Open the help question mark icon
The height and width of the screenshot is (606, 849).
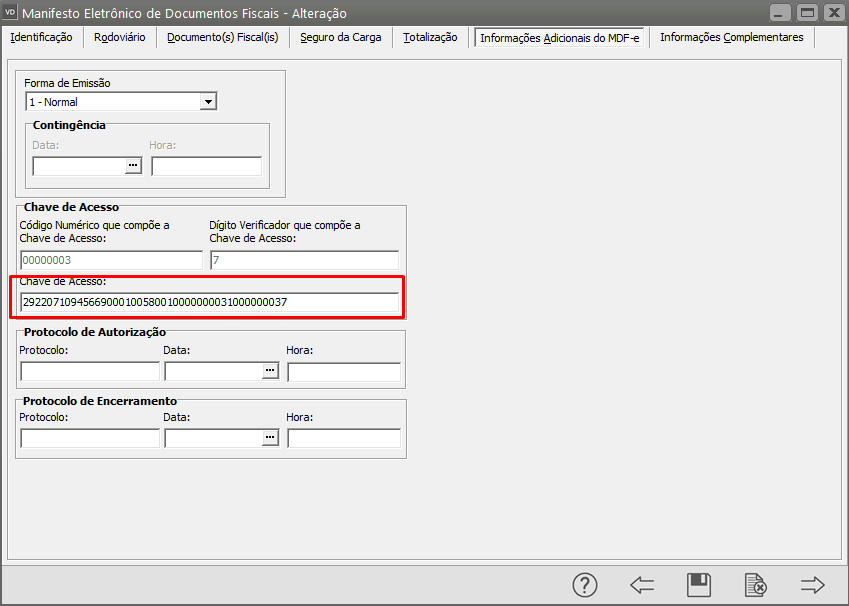(x=585, y=585)
